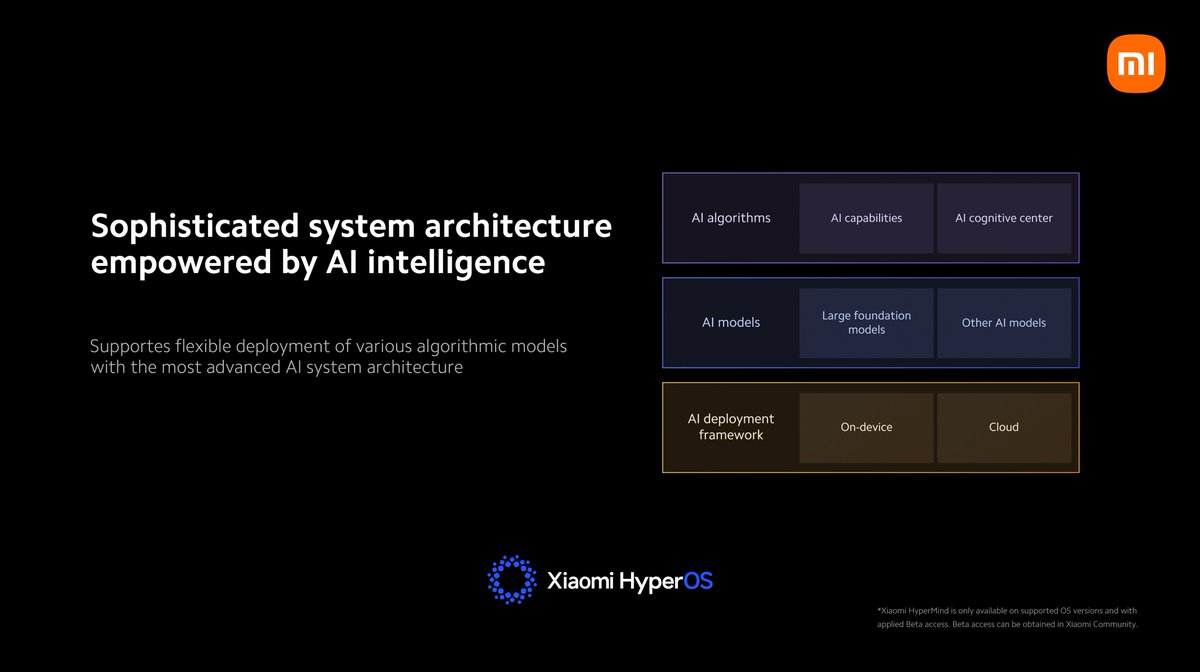This screenshot has width=1200, height=672.
Task: Click the orange Mi logo
Action: (1136, 64)
